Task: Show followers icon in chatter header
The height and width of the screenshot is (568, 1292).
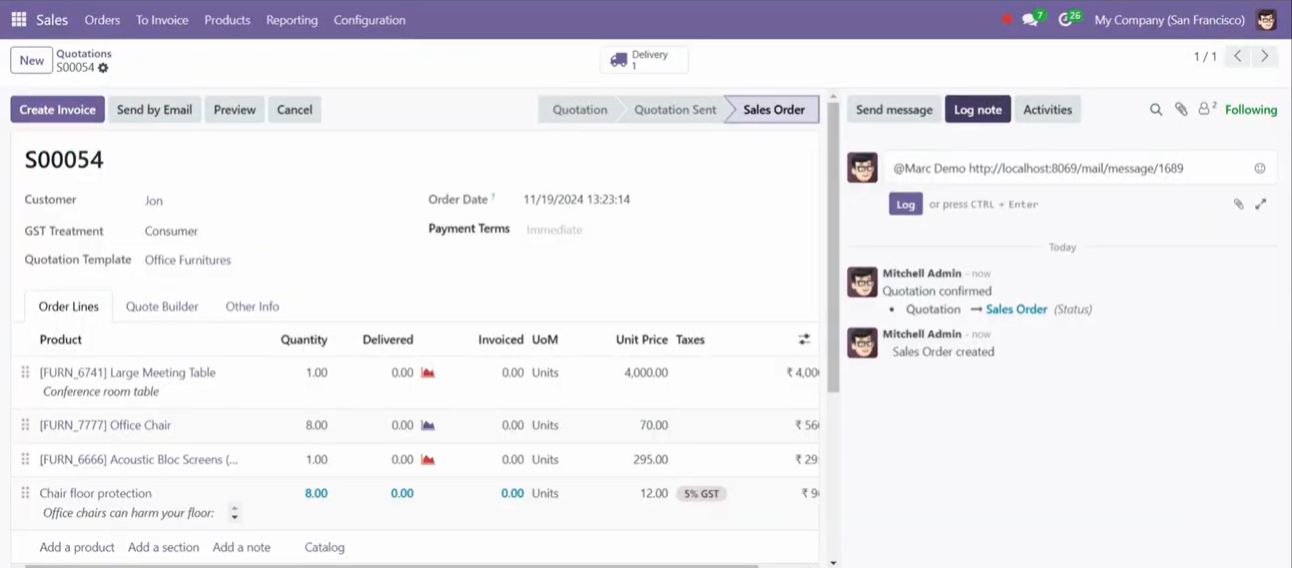Action: (x=1207, y=109)
